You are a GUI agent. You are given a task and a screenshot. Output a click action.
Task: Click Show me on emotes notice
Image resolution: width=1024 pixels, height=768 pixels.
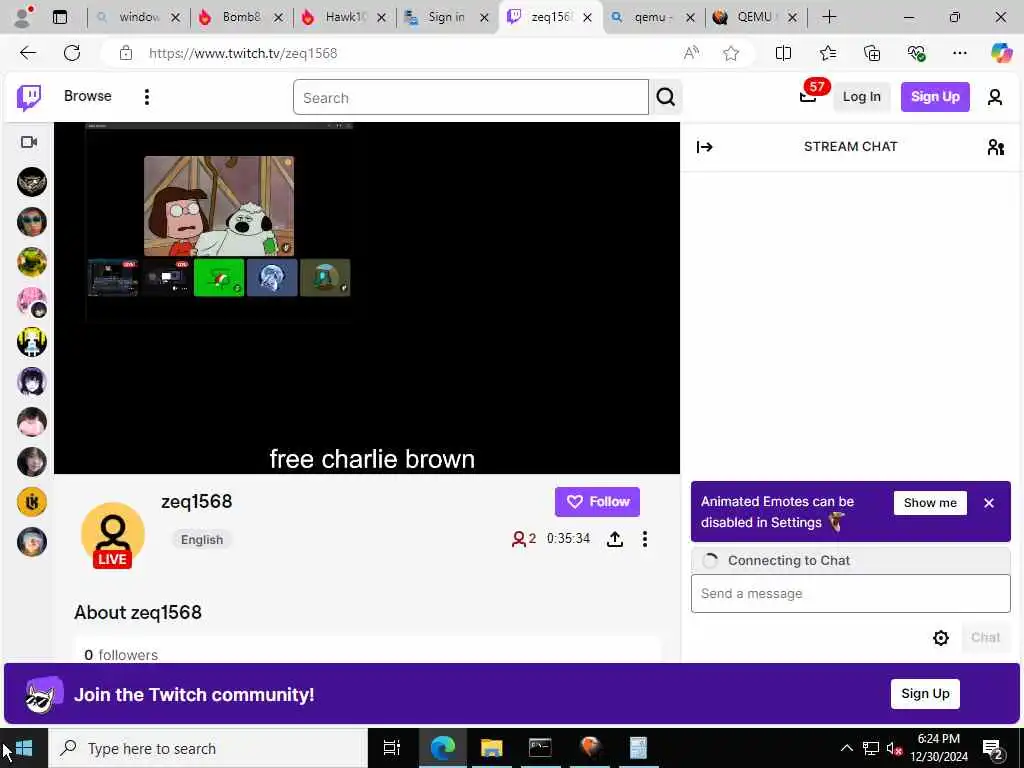930,503
